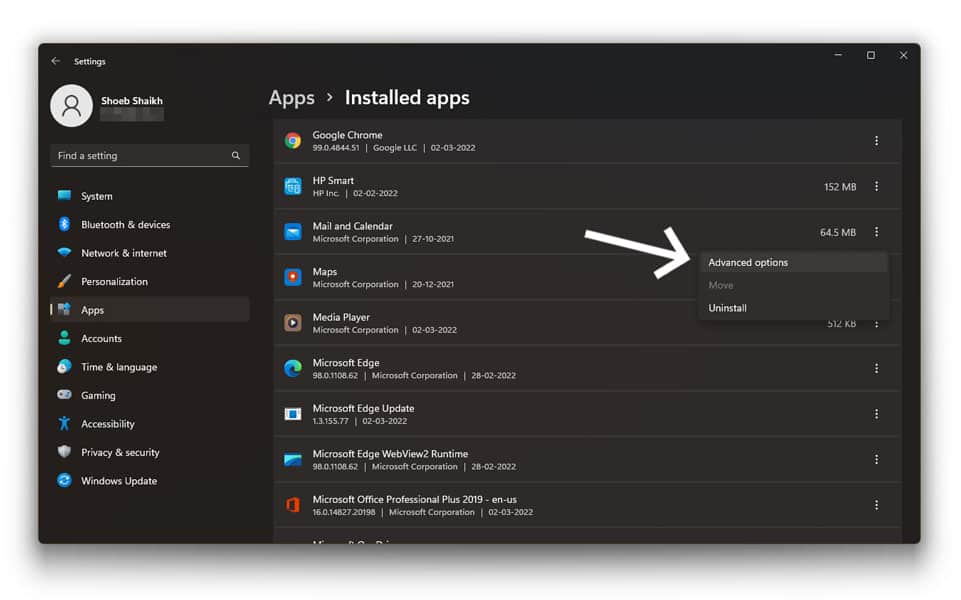Click the Maps app icon
This screenshot has height=600, width=961.
293,277
